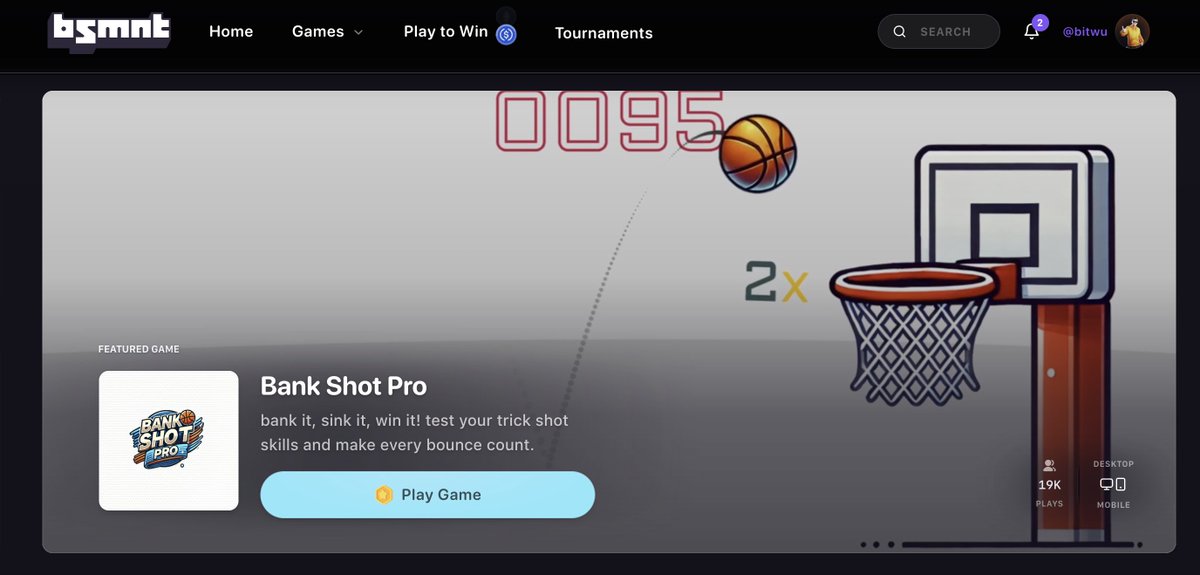Viewport: 1200px width, 575px height.
Task: Click the Play Game button
Action: pyautogui.click(x=428, y=495)
